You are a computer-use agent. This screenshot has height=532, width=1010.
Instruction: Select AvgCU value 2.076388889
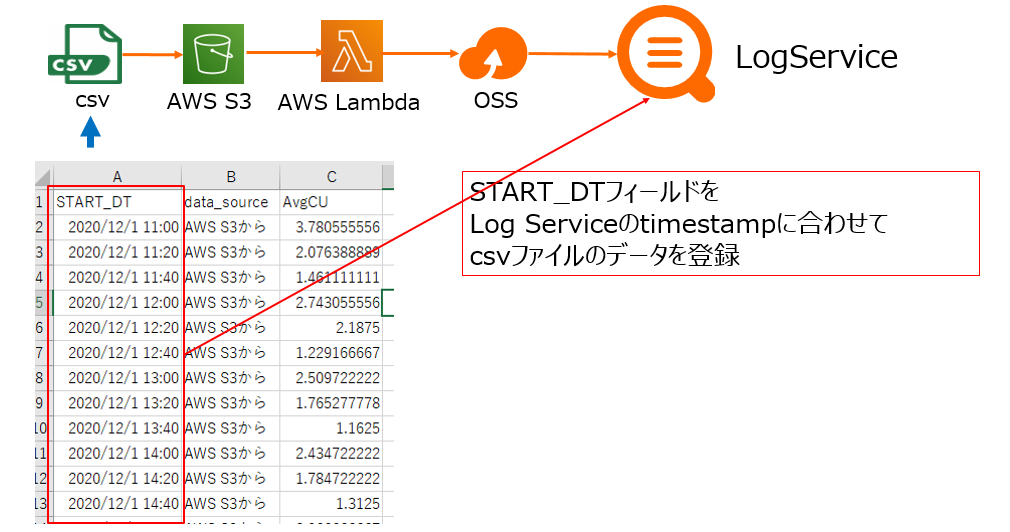click(x=331, y=252)
